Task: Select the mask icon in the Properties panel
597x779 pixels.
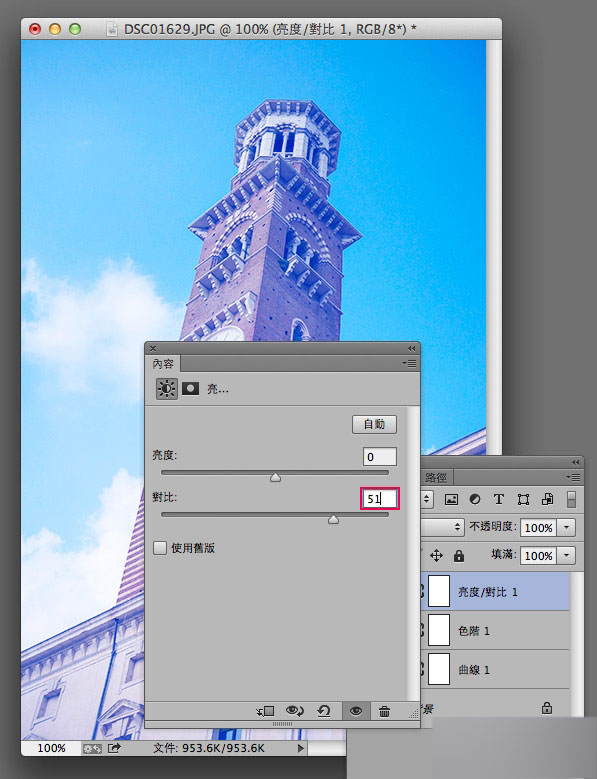Action: [x=190, y=389]
